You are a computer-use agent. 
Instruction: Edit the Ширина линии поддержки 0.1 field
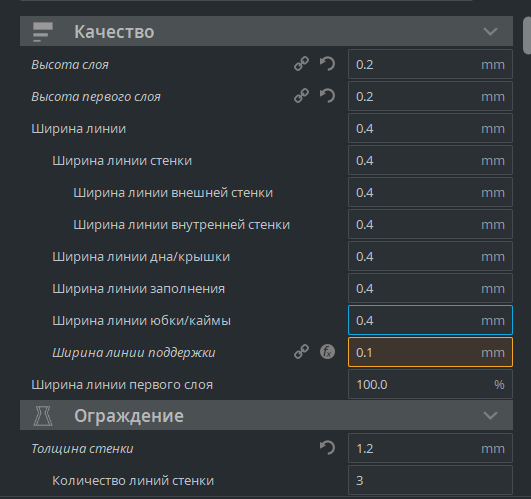pos(430,352)
